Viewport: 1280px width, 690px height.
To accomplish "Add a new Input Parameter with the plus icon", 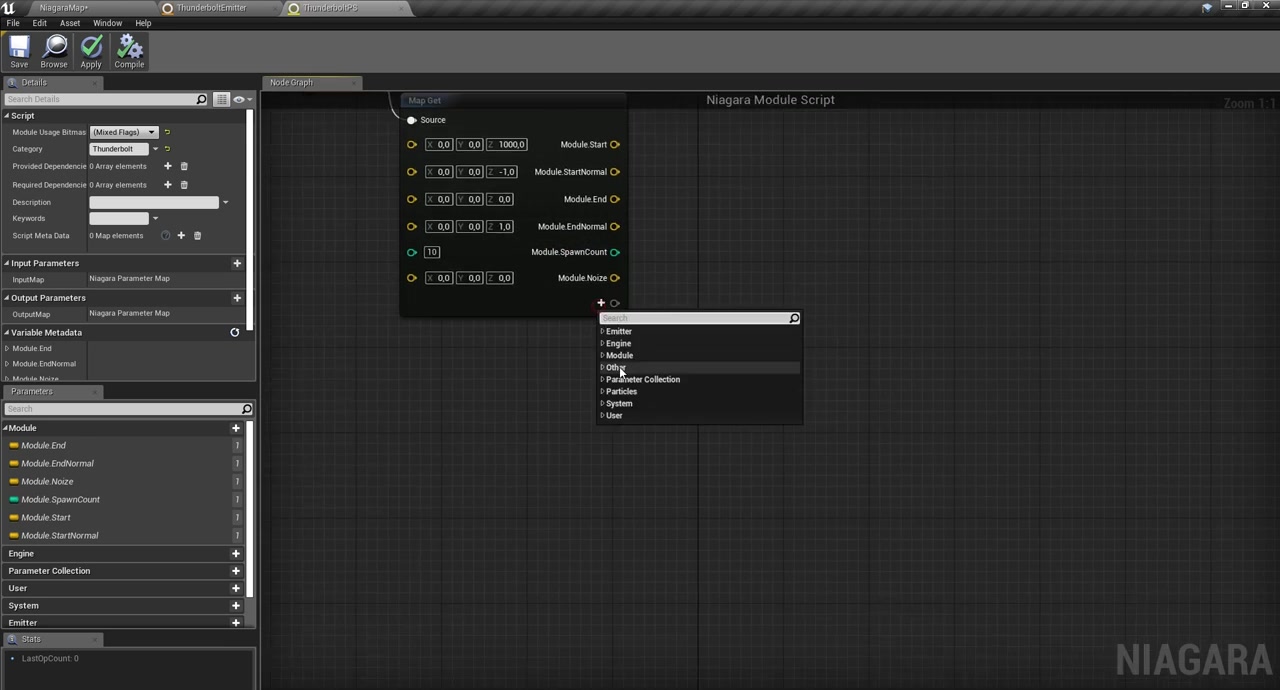I will pyautogui.click(x=237, y=262).
